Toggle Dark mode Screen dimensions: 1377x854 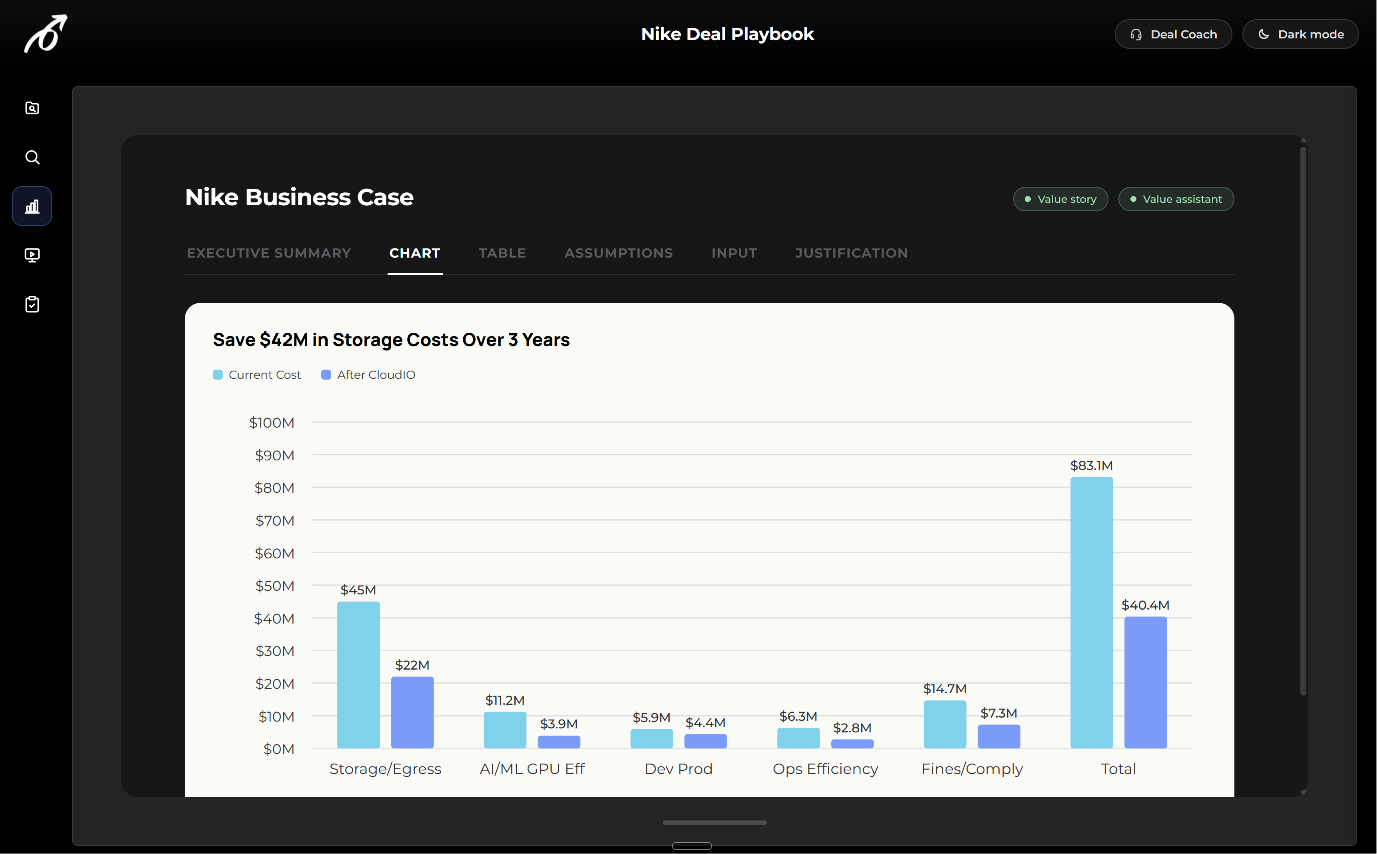tap(1300, 34)
